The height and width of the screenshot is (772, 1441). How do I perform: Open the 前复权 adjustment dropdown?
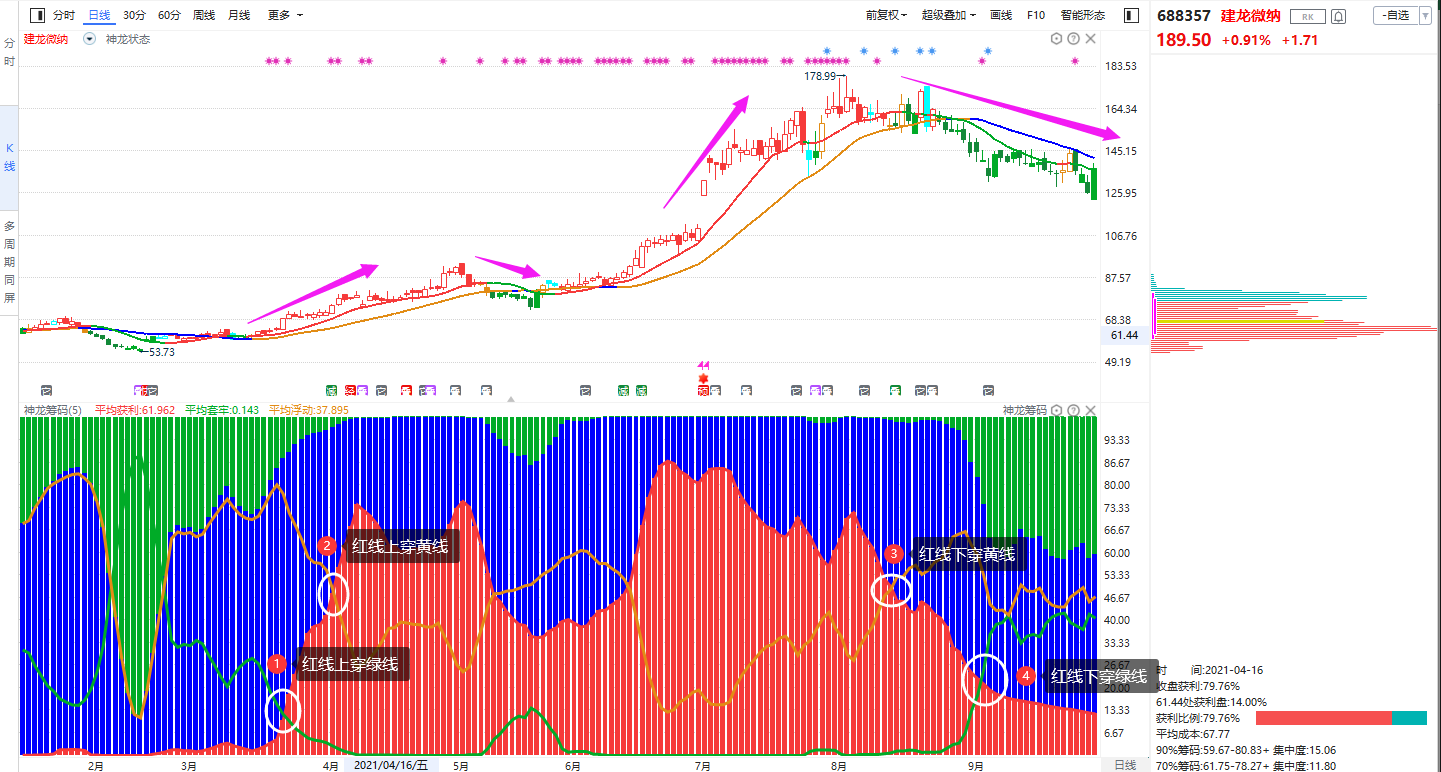point(886,15)
